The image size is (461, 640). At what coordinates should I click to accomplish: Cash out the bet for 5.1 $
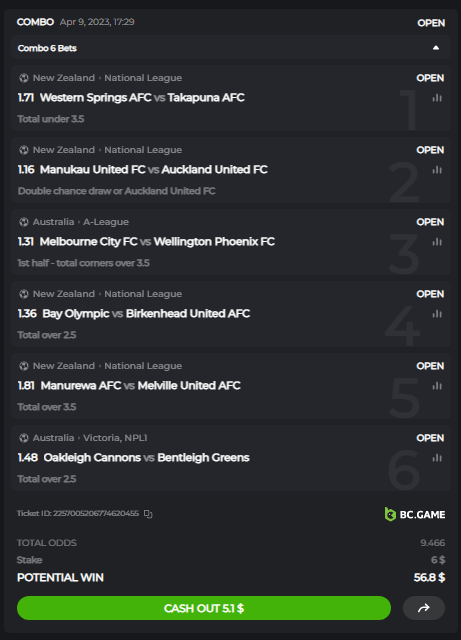click(x=204, y=608)
